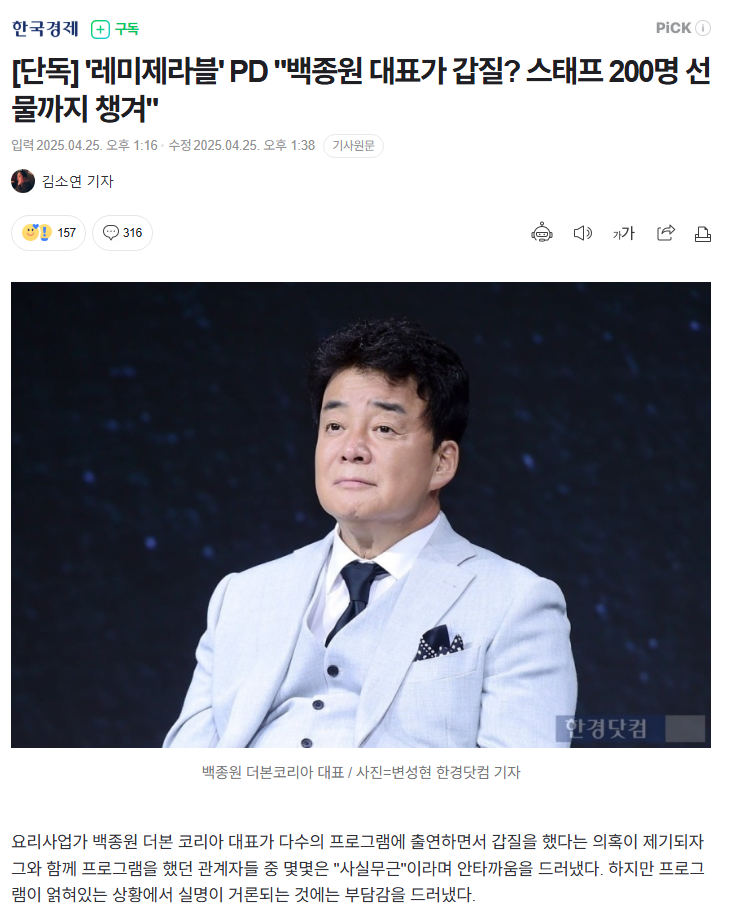Open PiCK info circle icon
The width and height of the screenshot is (741, 920).
coord(703,28)
